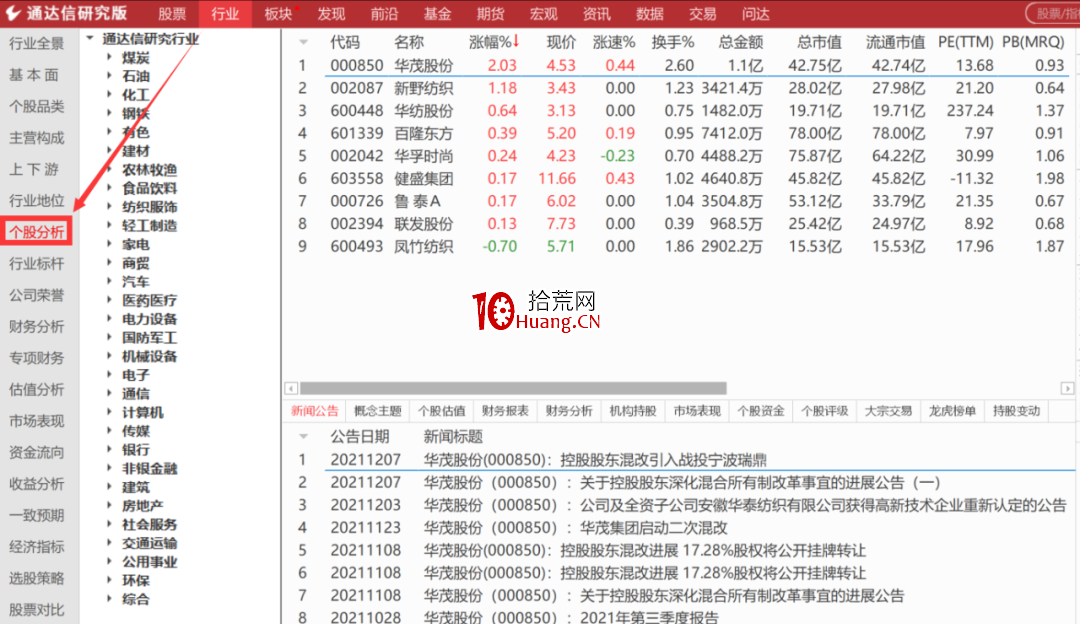Select the 行业 top menu tab
Screen dimensions: 1080x624
[225, 14]
